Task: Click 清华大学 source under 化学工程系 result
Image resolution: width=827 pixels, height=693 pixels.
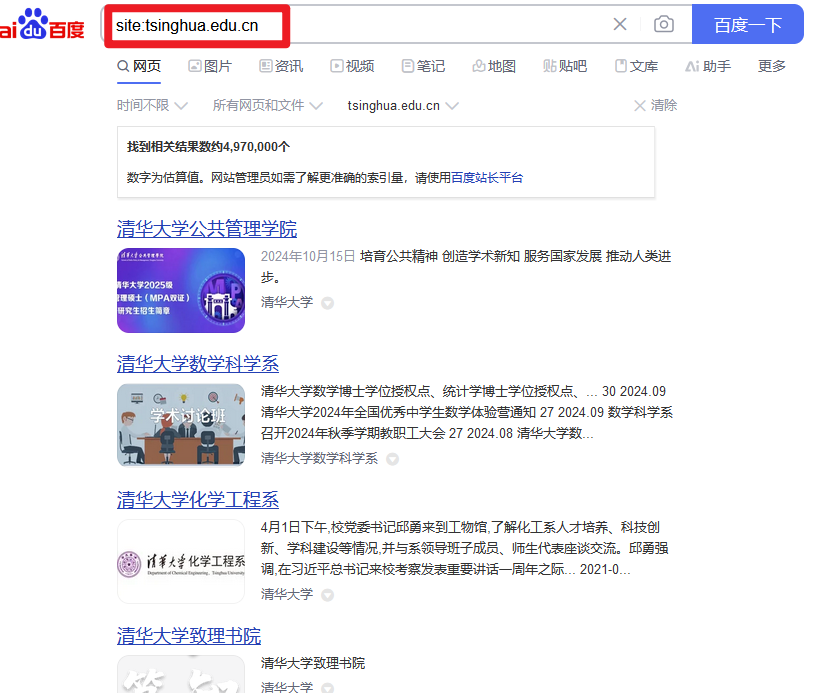Action: pos(287,594)
